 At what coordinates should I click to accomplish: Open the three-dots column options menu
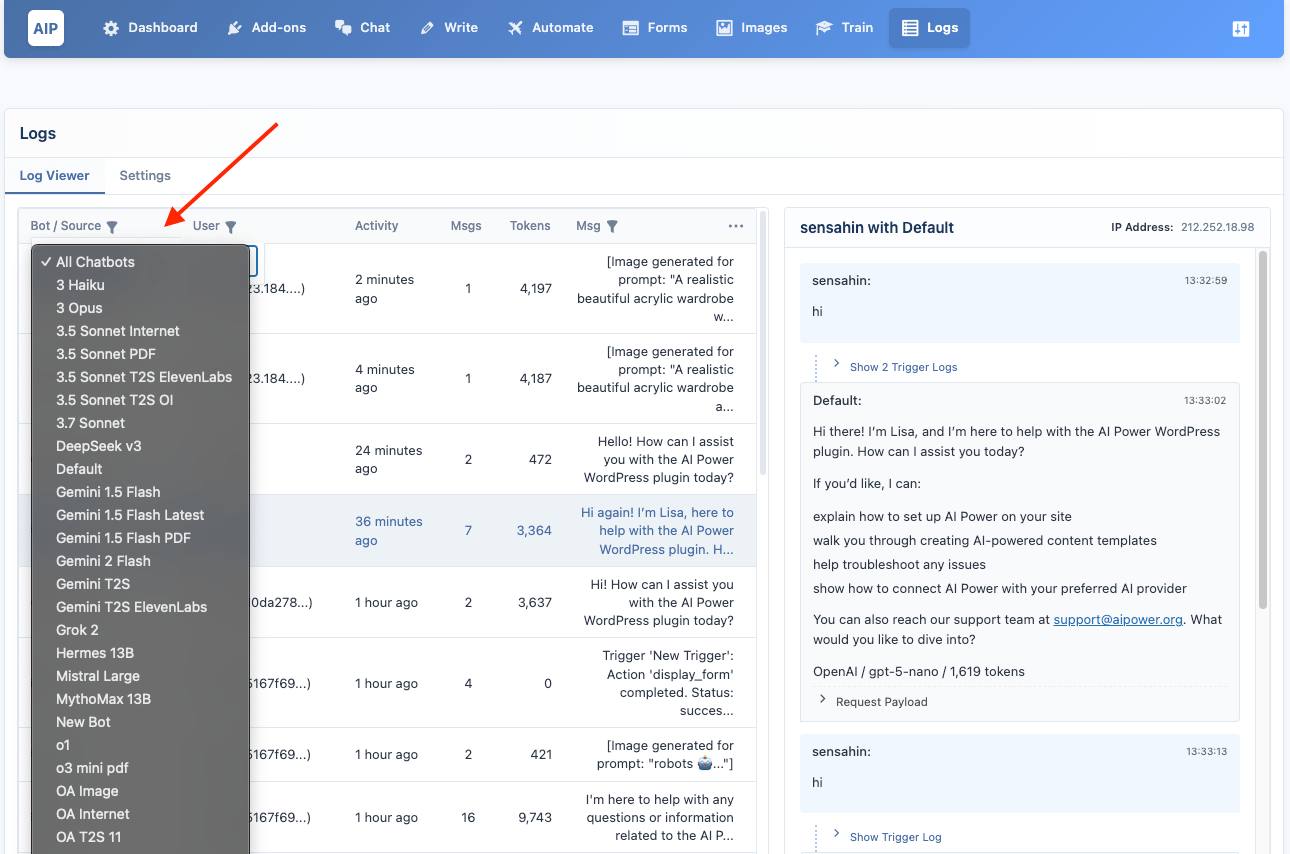pos(736,226)
